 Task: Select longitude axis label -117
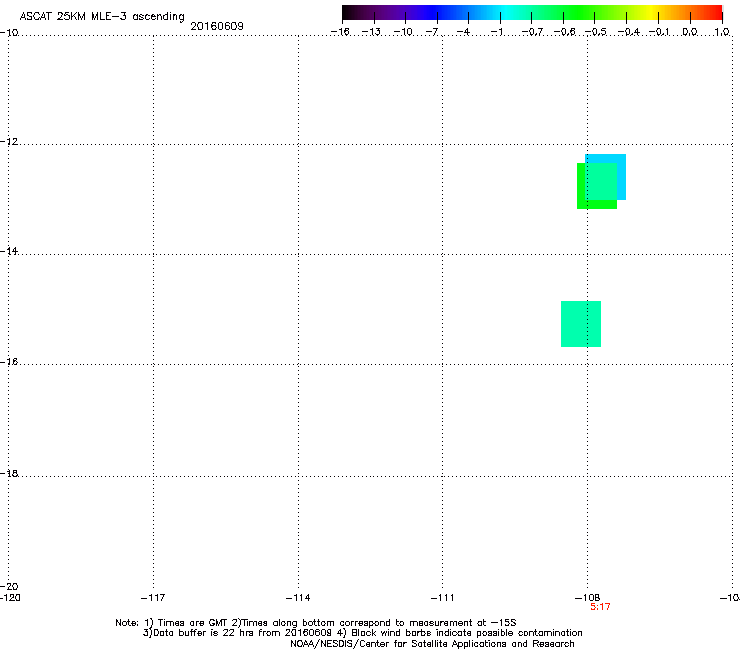(153, 598)
